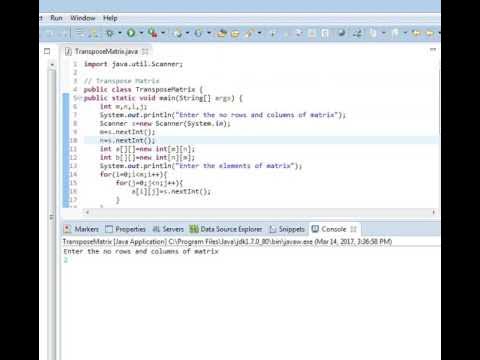This screenshot has width=480, height=360.
Task: Open dropdown arrow next to new package icon
Action: [x=187, y=33]
